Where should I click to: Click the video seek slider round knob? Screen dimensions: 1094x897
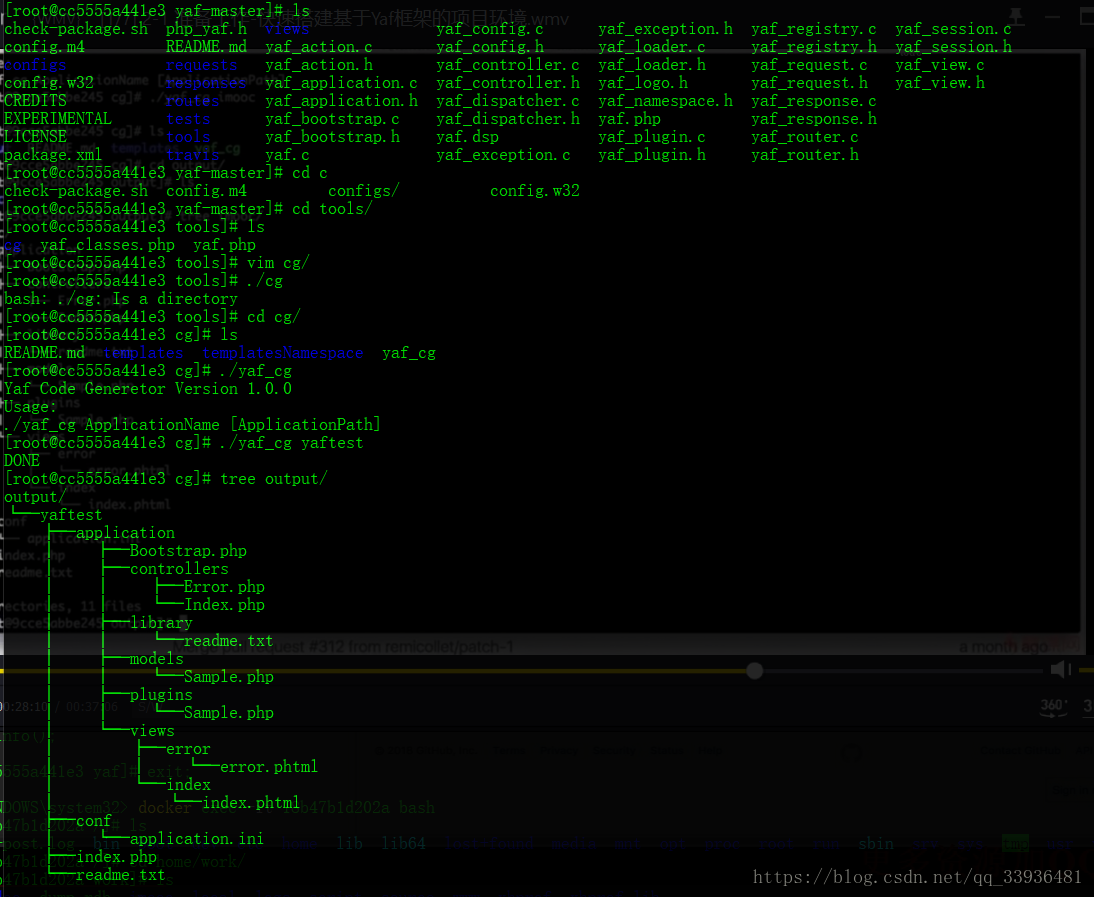click(754, 671)
